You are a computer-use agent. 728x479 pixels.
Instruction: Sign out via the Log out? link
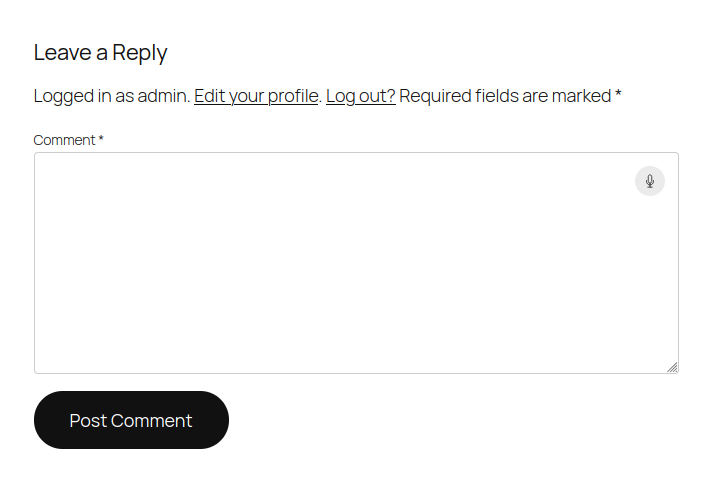pyautogui.click(x=360, y=96)
